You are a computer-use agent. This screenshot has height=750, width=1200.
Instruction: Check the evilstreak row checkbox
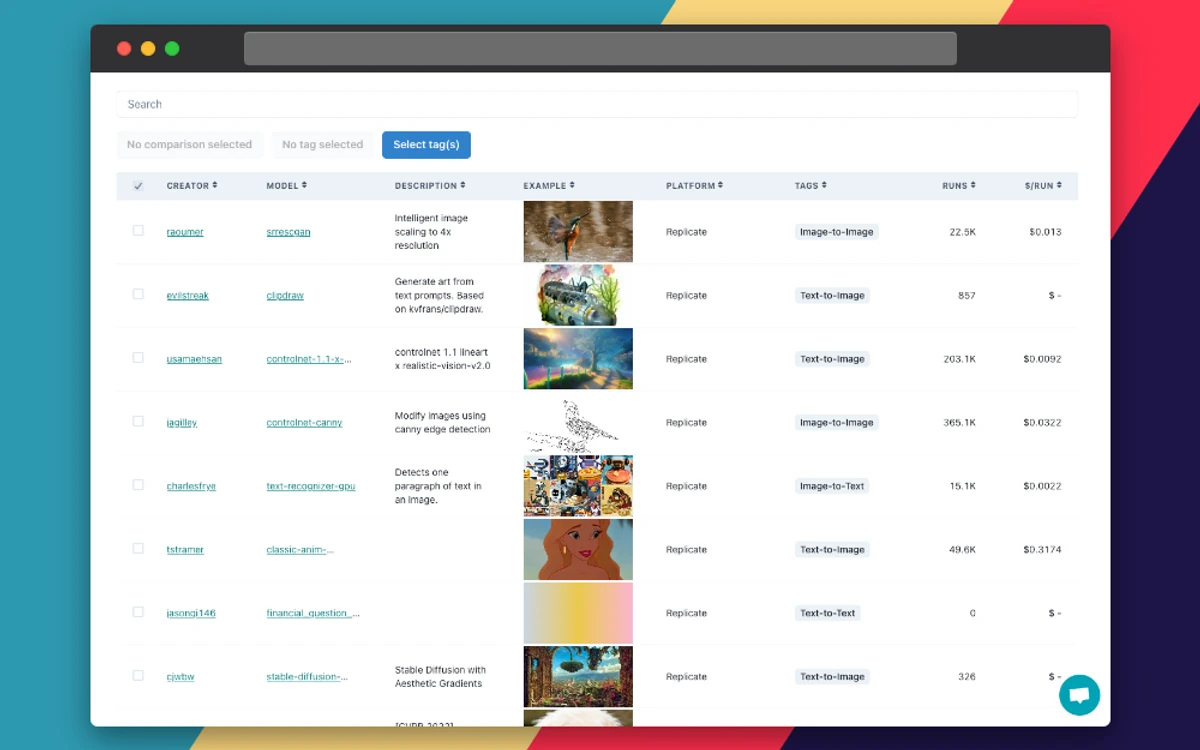pos(138,294)
